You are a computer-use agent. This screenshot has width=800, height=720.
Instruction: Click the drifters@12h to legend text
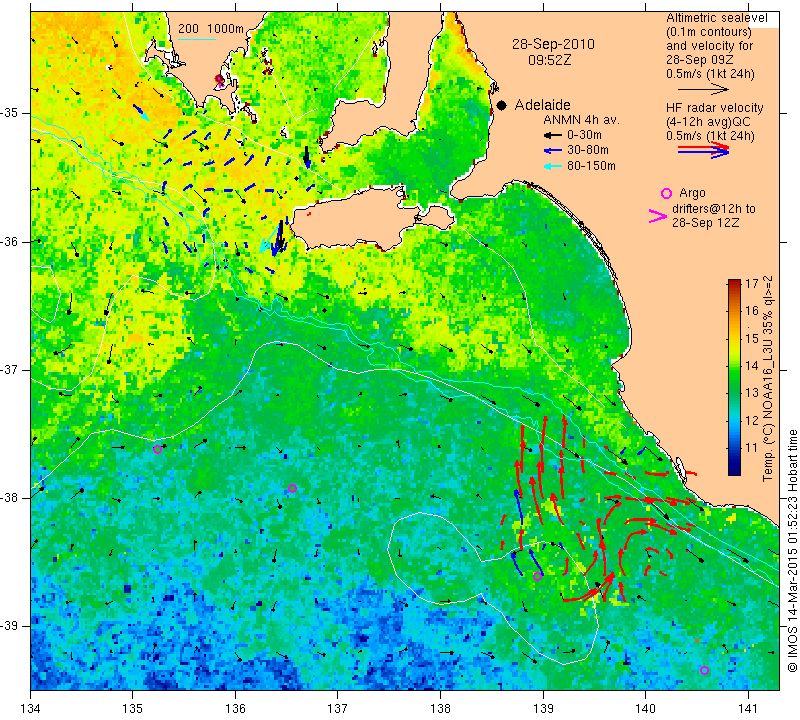714,209
